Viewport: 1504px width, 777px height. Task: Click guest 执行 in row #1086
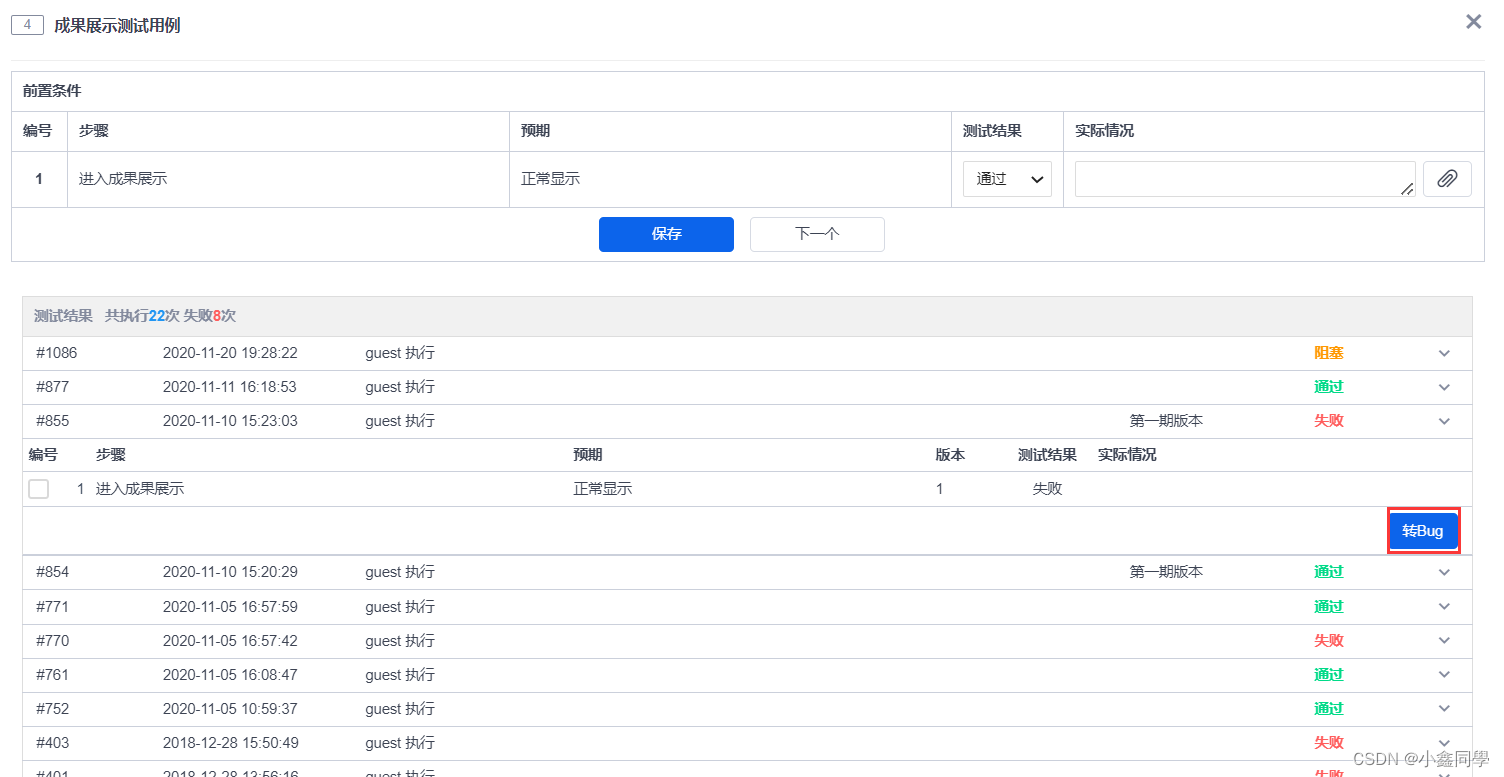click(x=400, y=353)
